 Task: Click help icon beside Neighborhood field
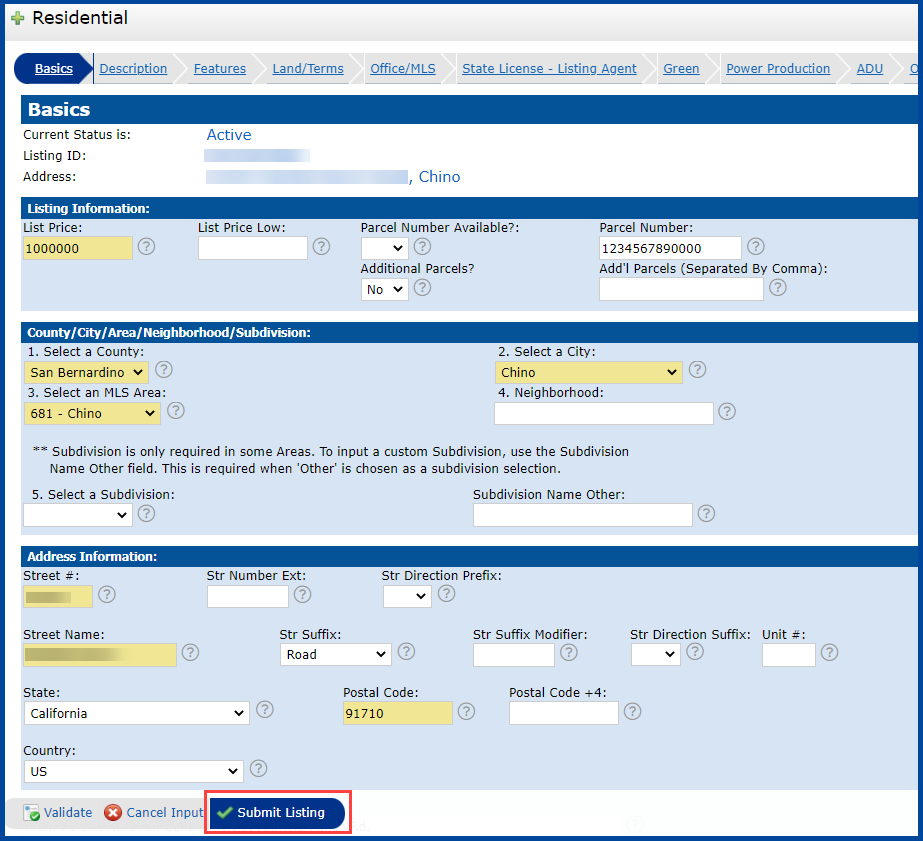pos(727,412)
